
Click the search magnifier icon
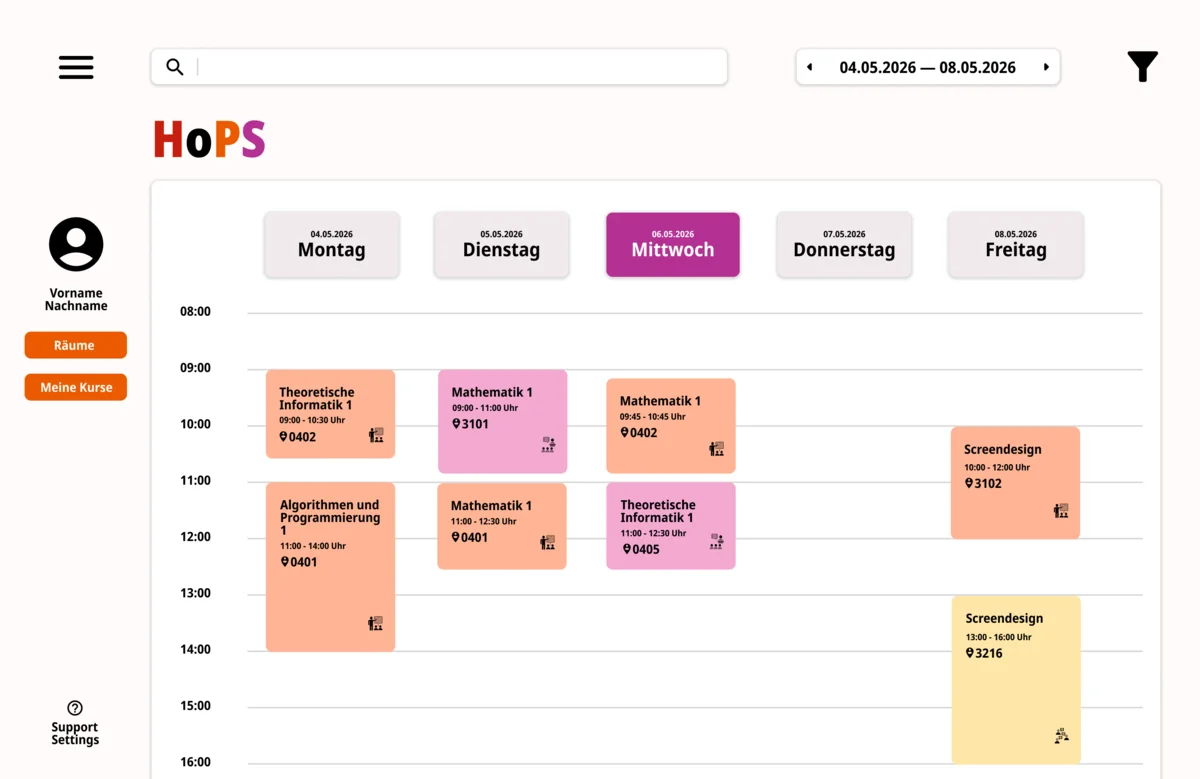[175, 67]
